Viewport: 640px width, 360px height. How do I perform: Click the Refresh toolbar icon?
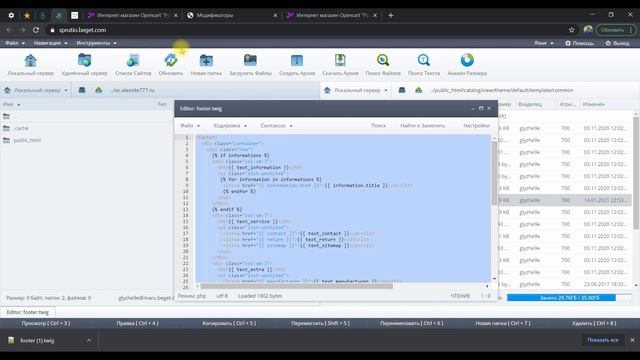click(x=171, y=65)
